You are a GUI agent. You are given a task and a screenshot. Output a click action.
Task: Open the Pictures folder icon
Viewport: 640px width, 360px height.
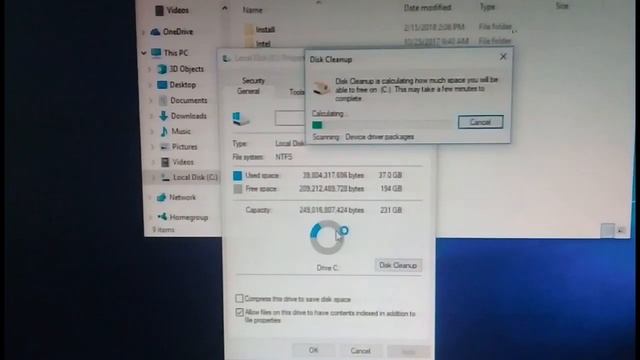tap(164, 147)
